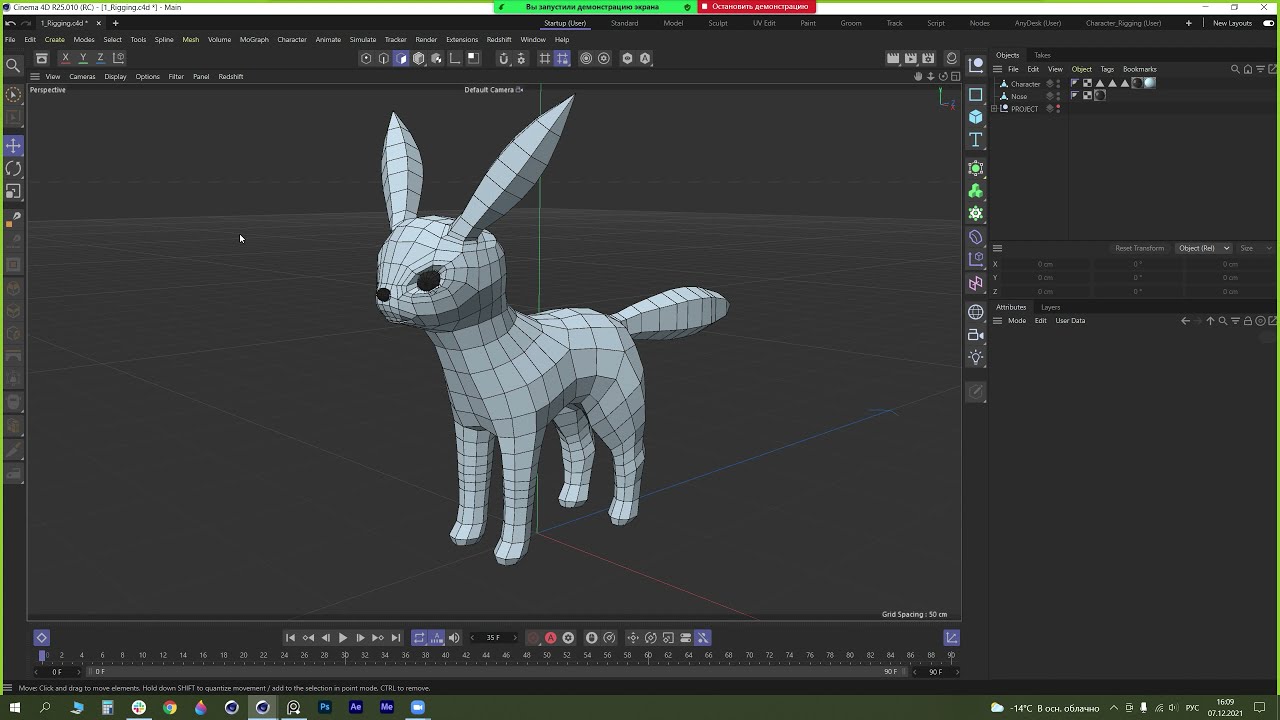
Task: Open Attributes manager hamburger menu
Action: click(x=997, y=321)
